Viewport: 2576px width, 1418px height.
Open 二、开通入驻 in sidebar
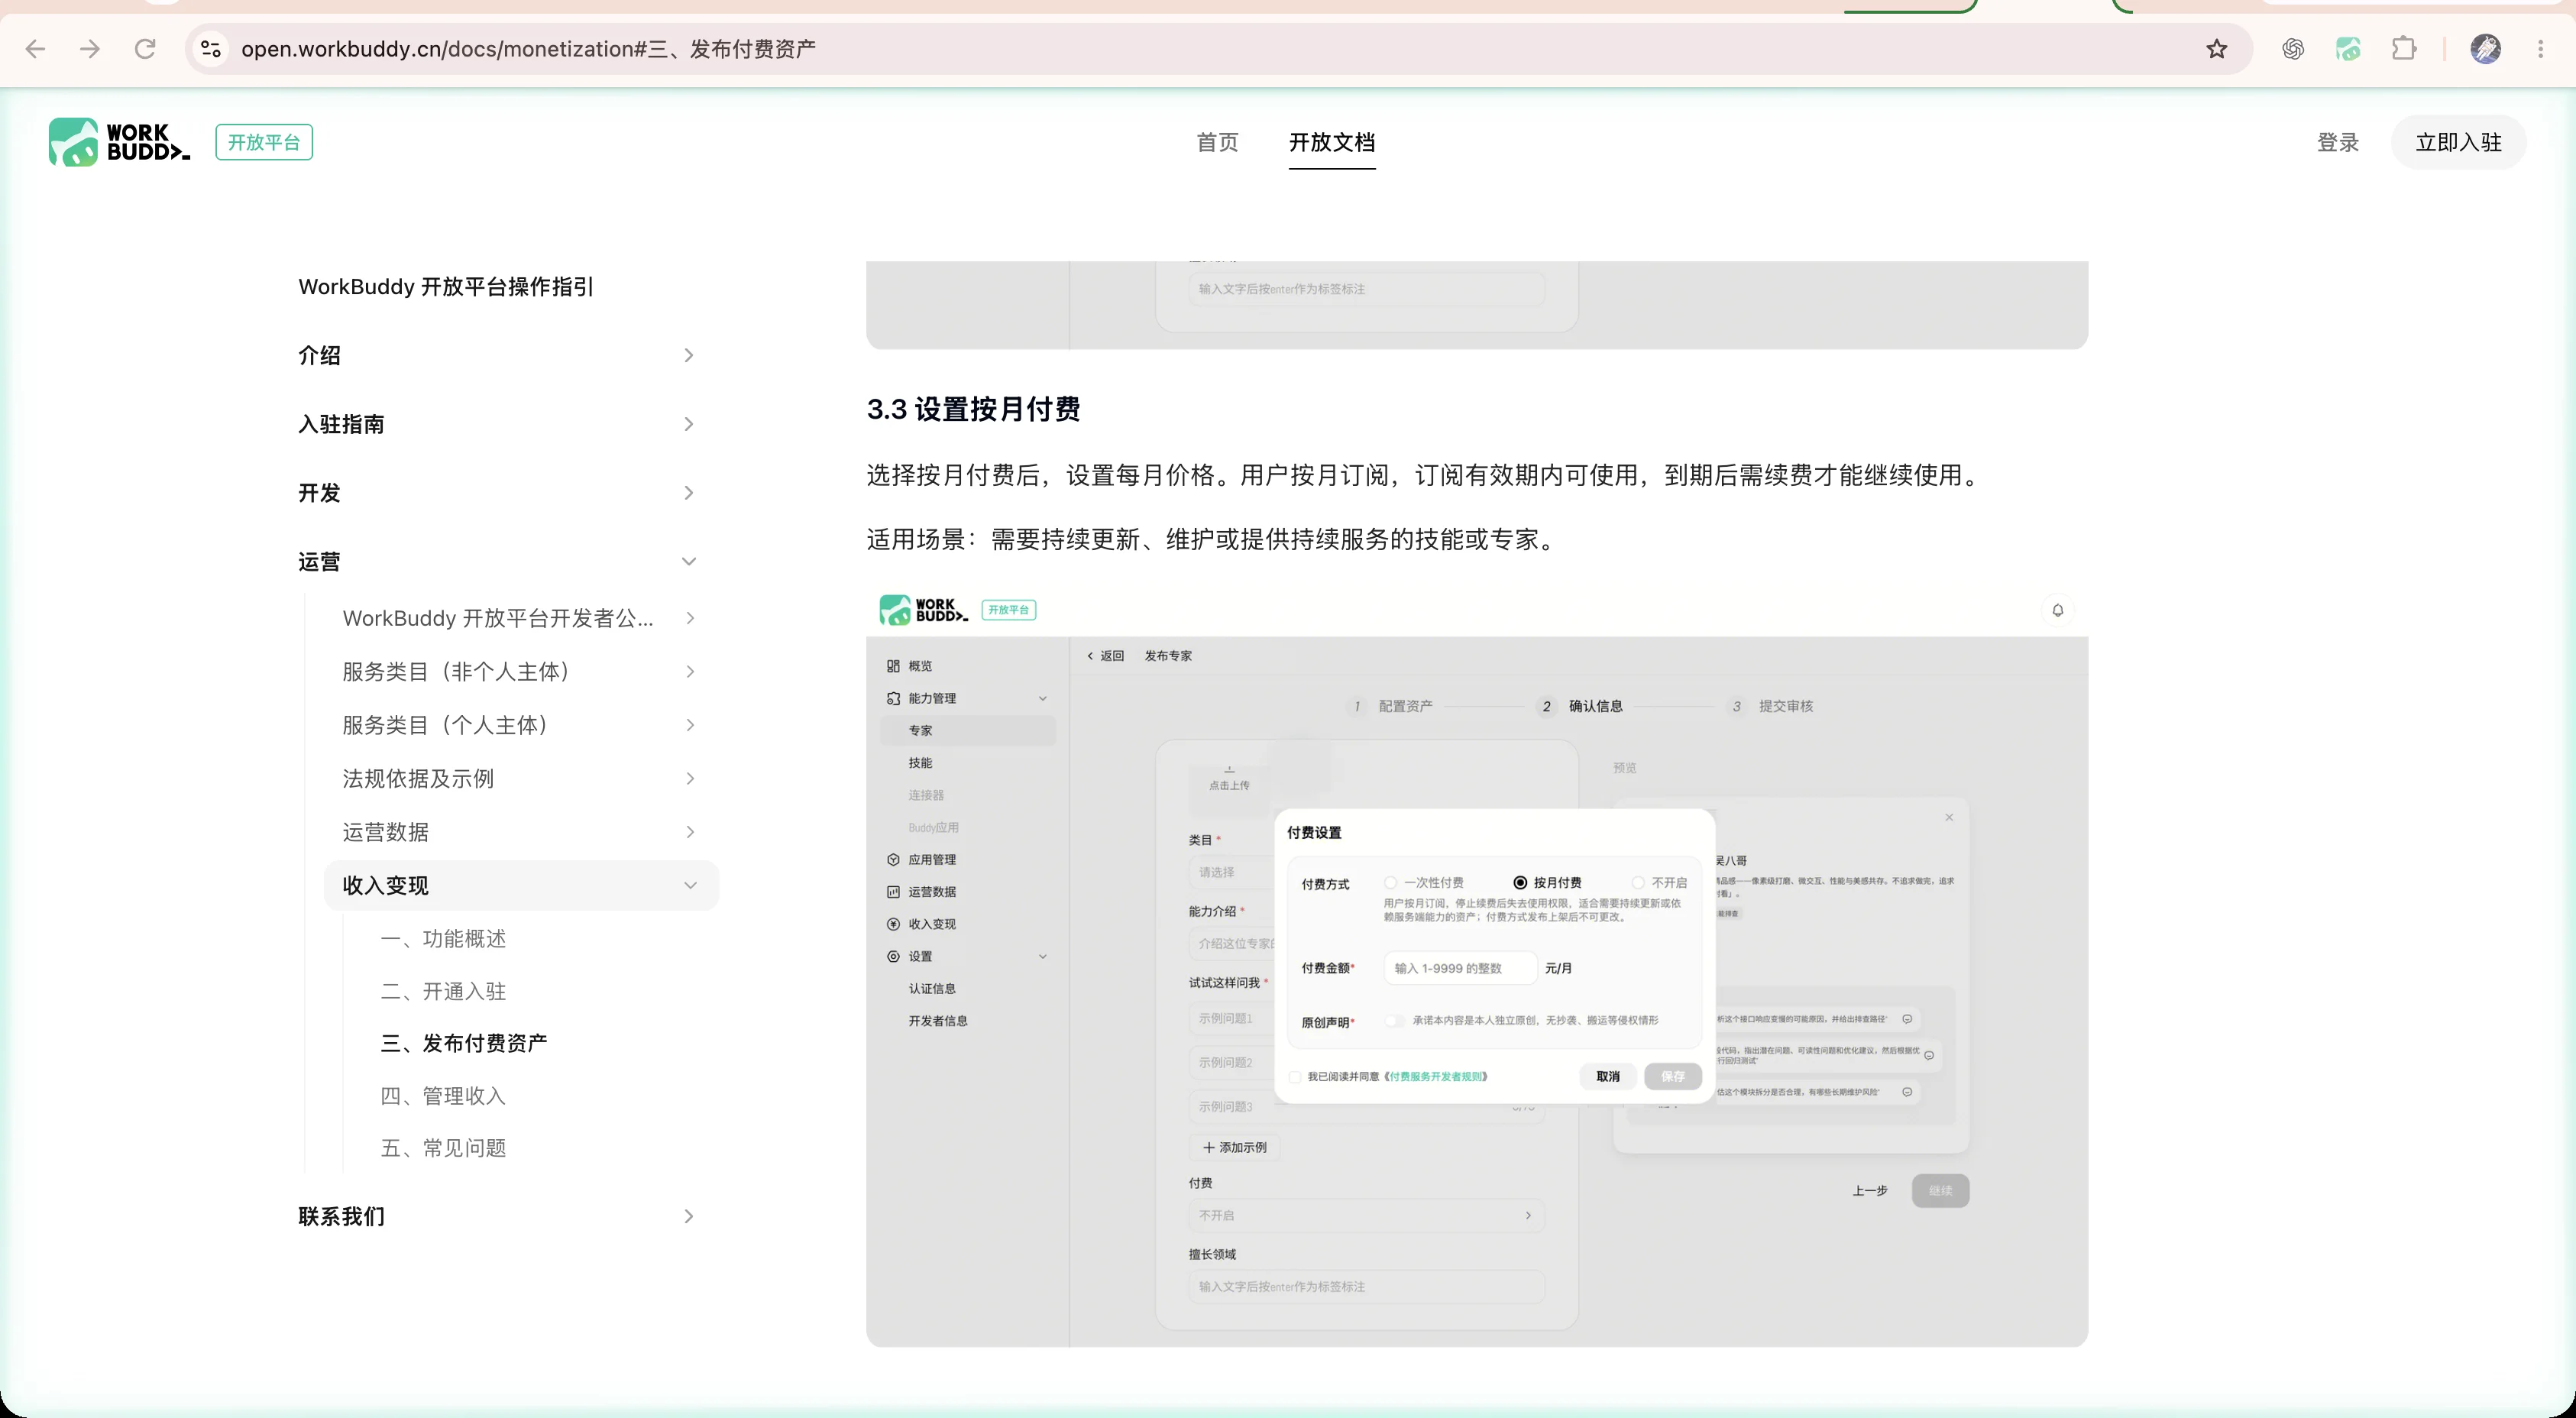tap(443, 991)
